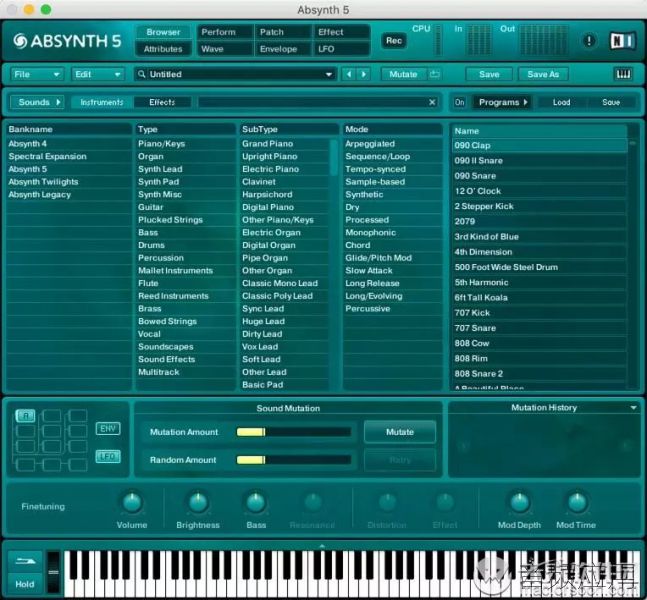Viewport: 647px width, 600px height.
Task: Open the Edit dropdown menu
Action: click(x=98, y=74)
